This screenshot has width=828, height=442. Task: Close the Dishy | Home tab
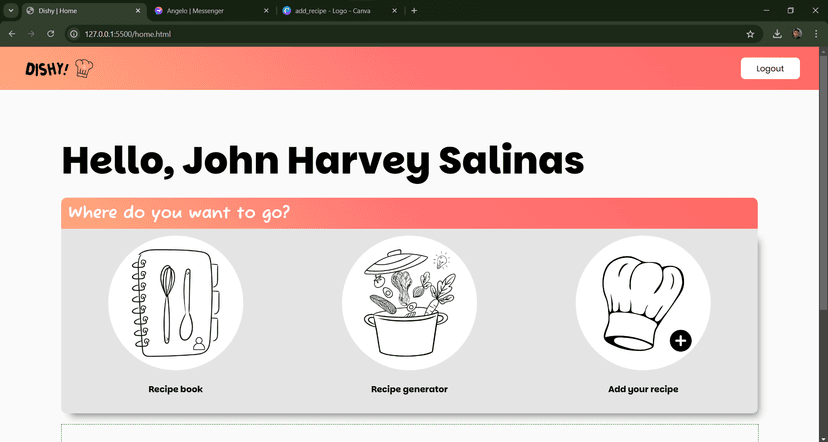tap(136, 10)
